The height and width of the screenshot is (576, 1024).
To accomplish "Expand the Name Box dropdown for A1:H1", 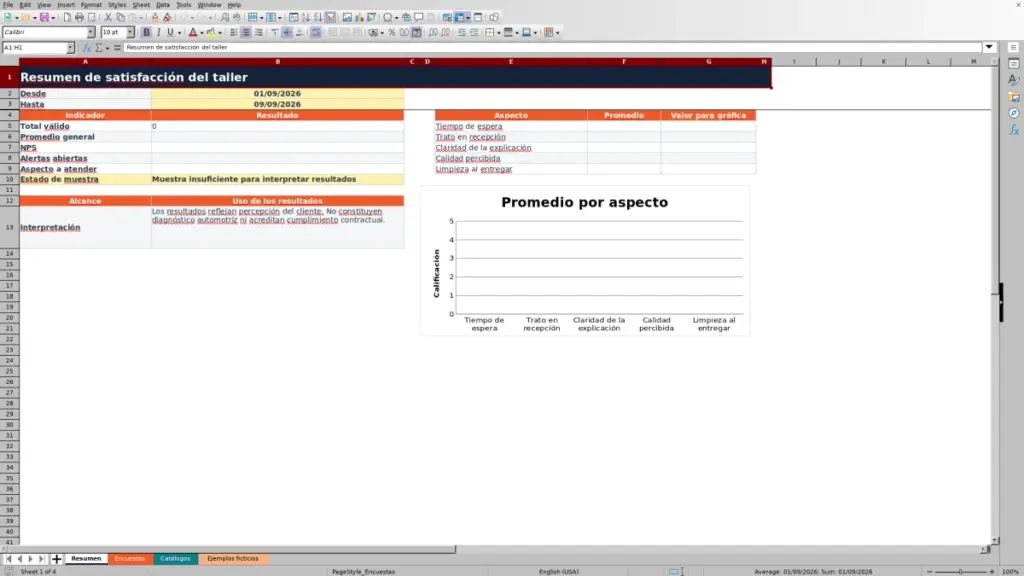I will [70, 48].
